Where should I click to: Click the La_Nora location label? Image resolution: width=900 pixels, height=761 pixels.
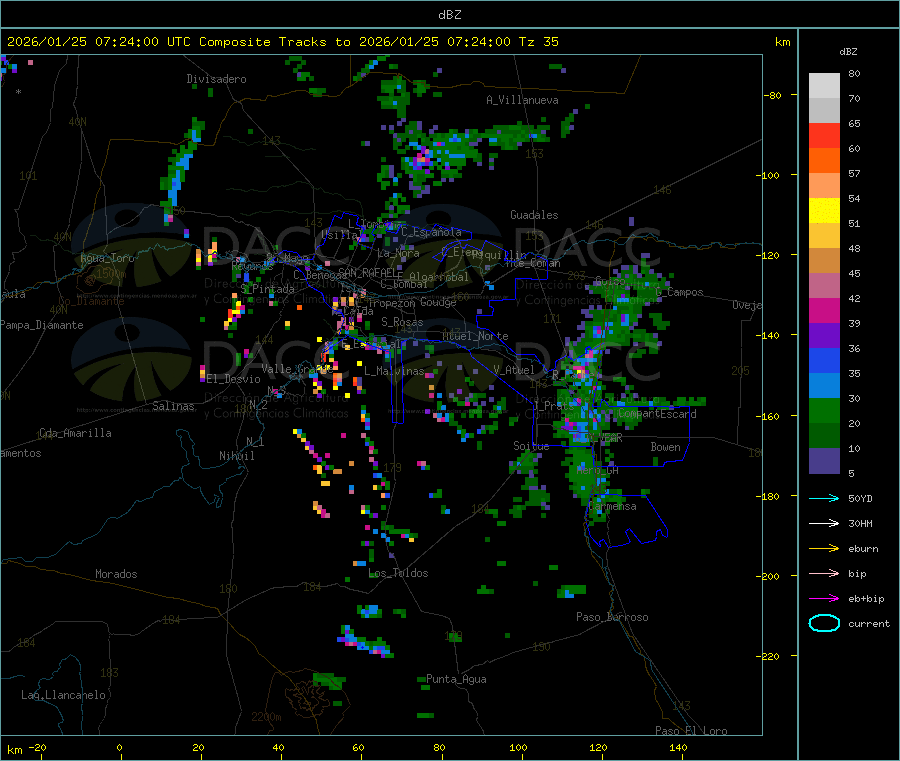click(398, 253)
